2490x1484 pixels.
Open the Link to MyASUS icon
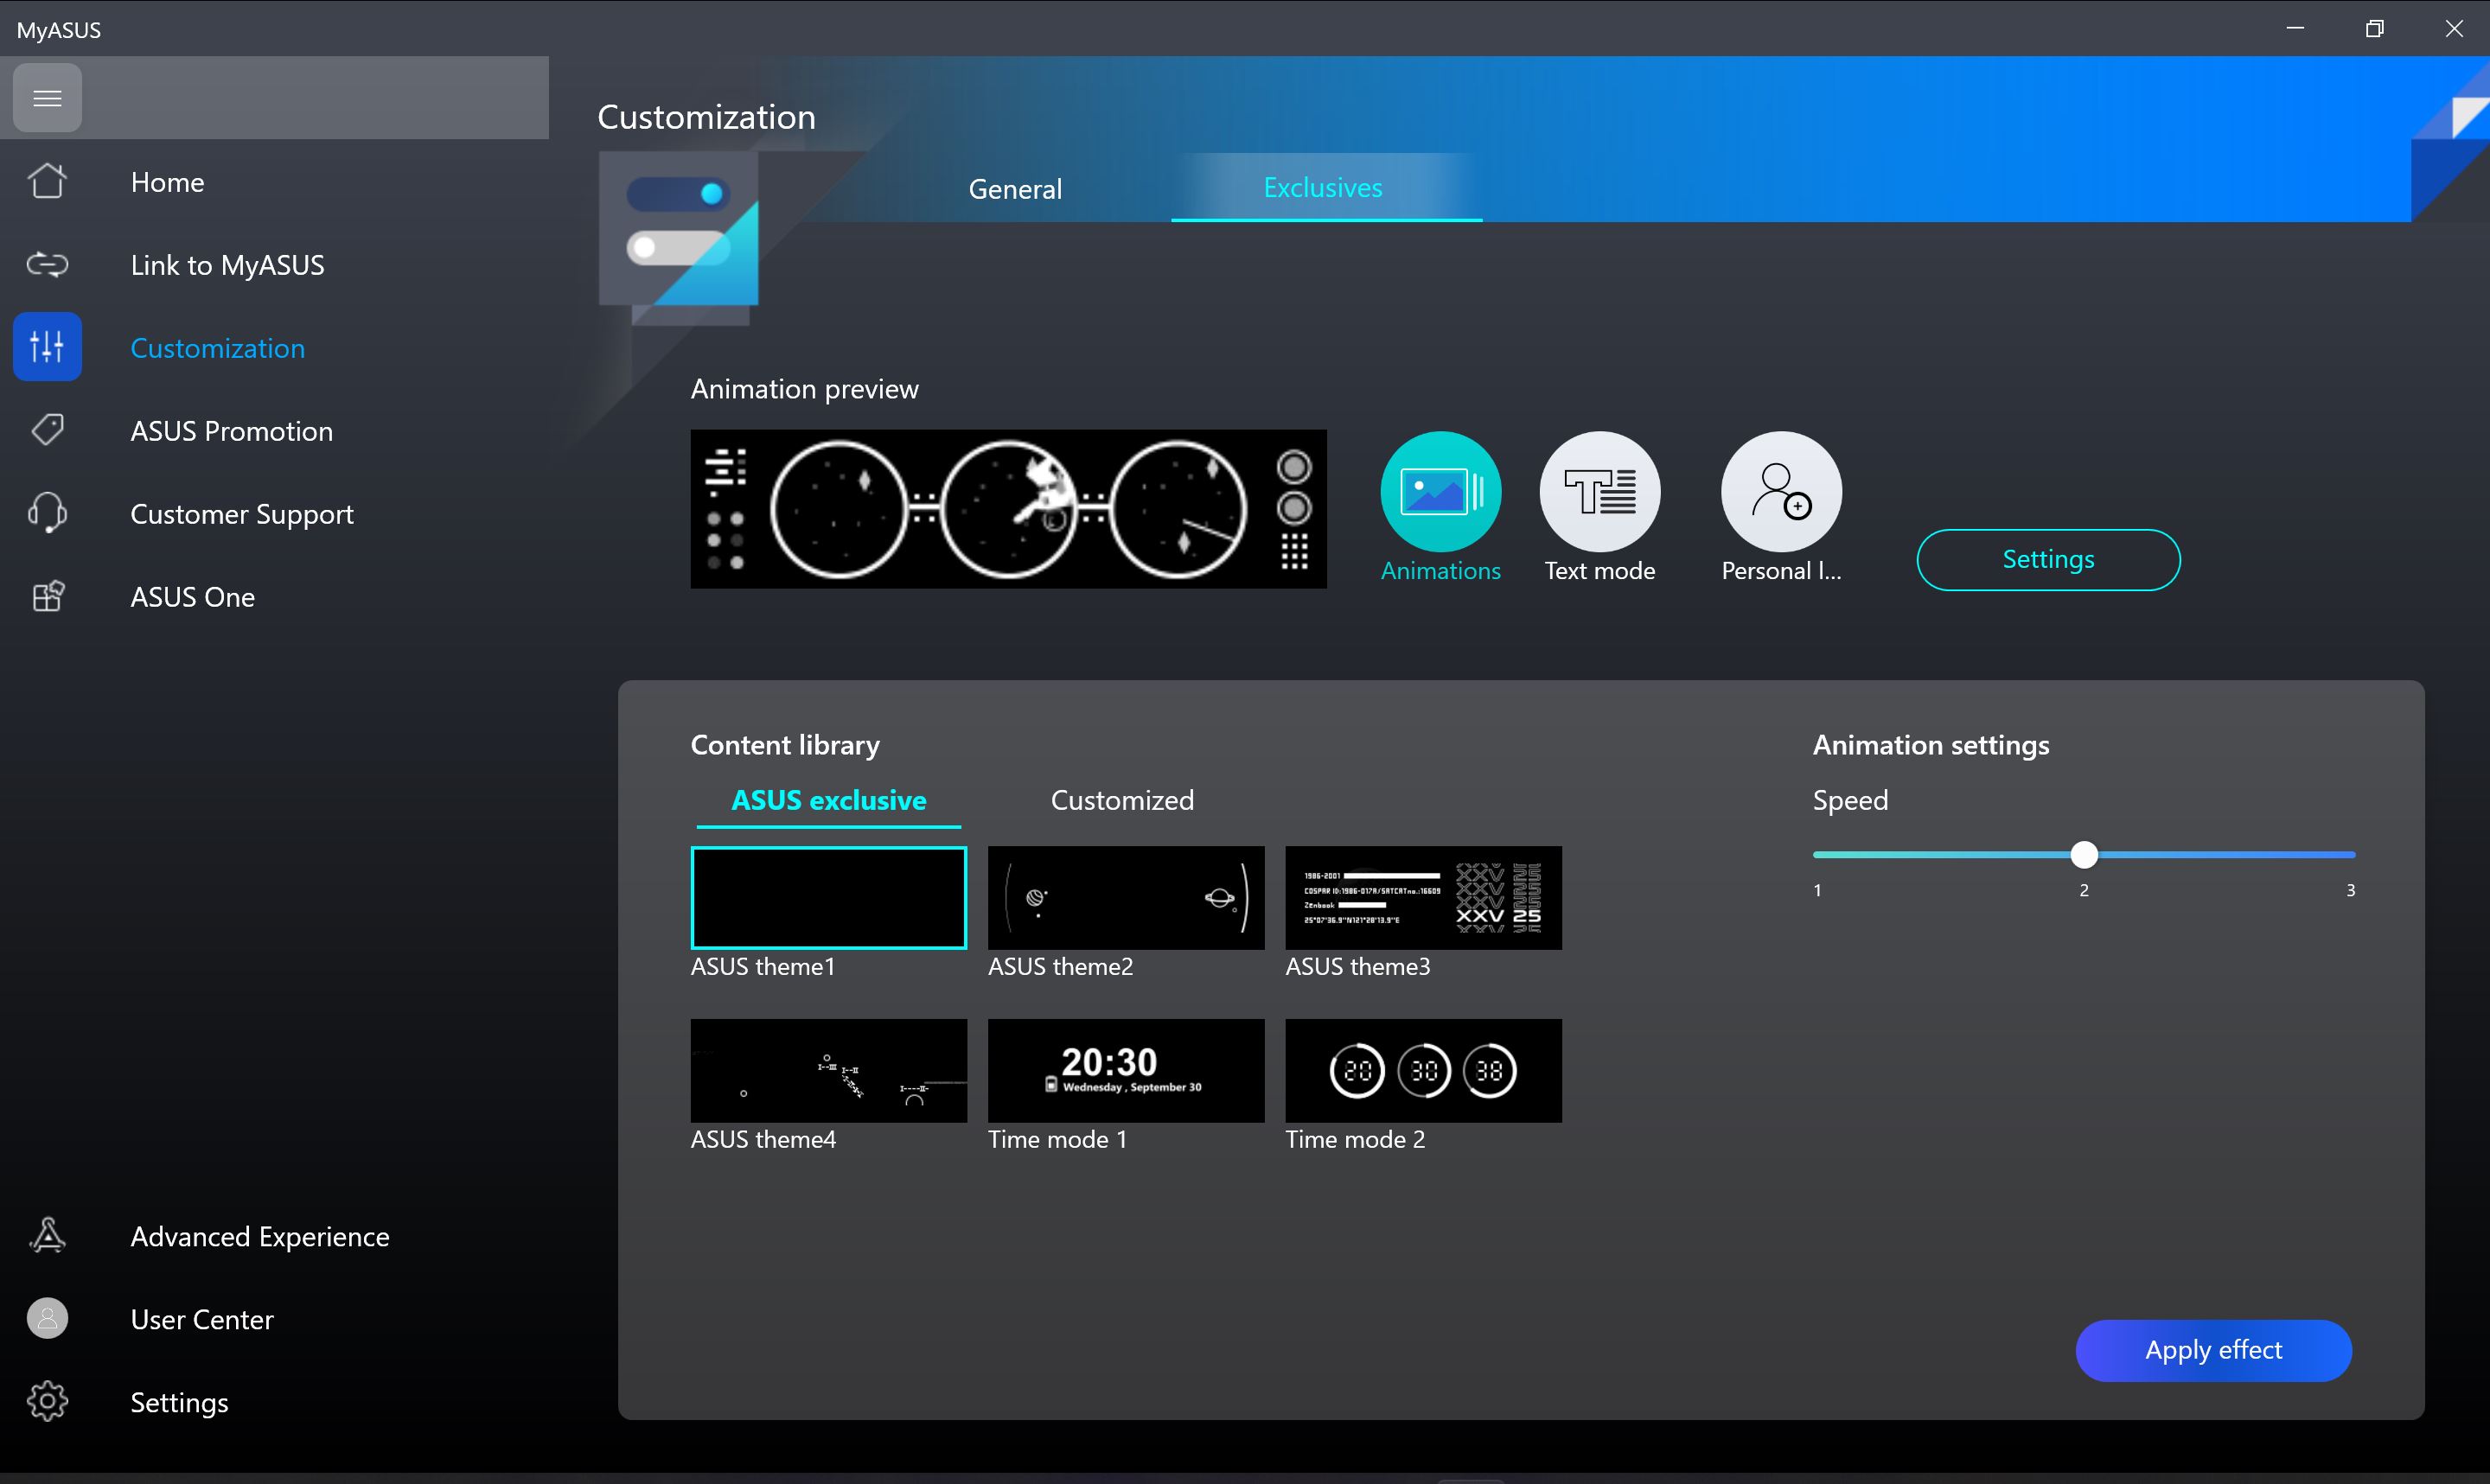pos(47,264)
